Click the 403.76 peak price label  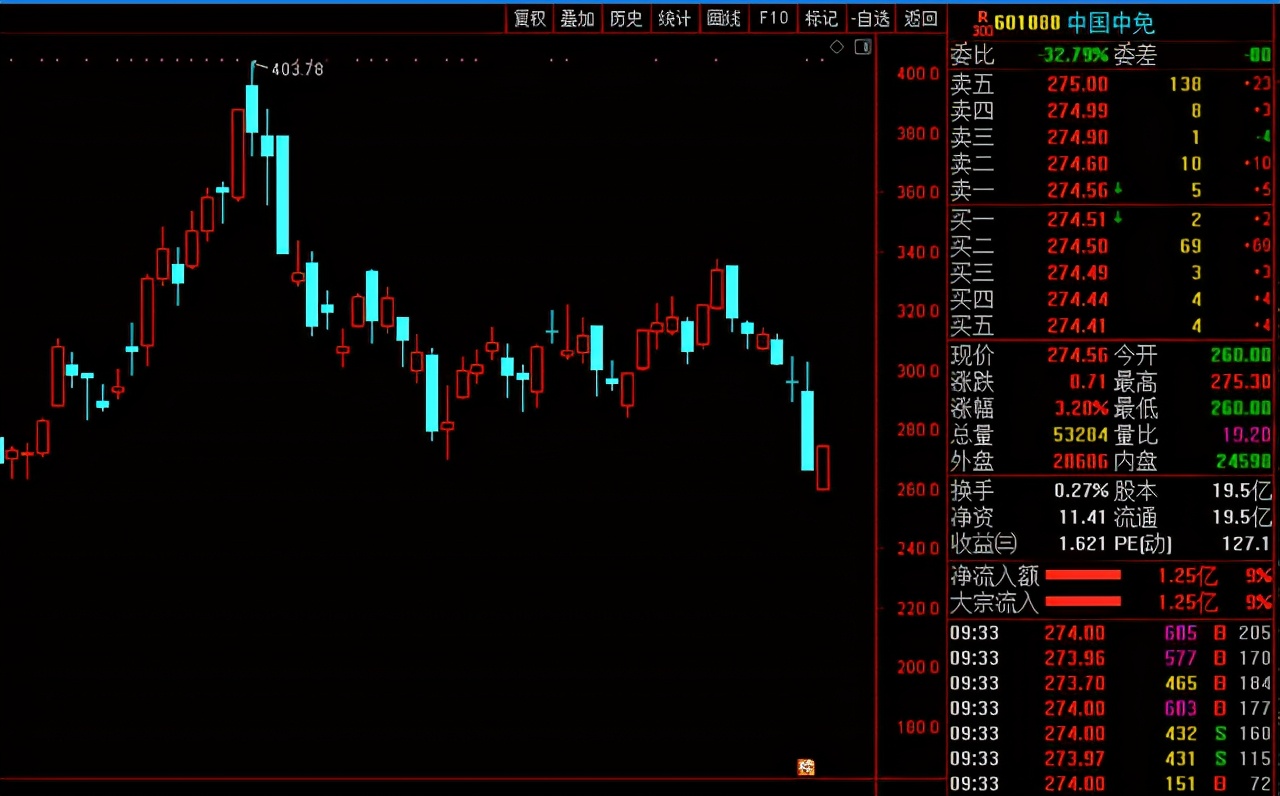[x=298, y=69]
